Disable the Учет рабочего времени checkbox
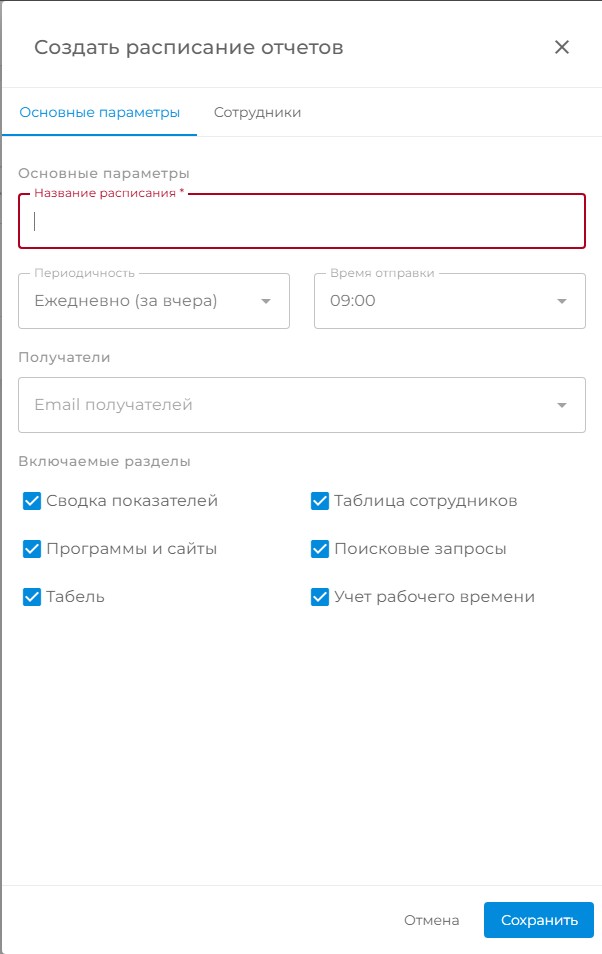Screen dimensions: 602x954 320,597
